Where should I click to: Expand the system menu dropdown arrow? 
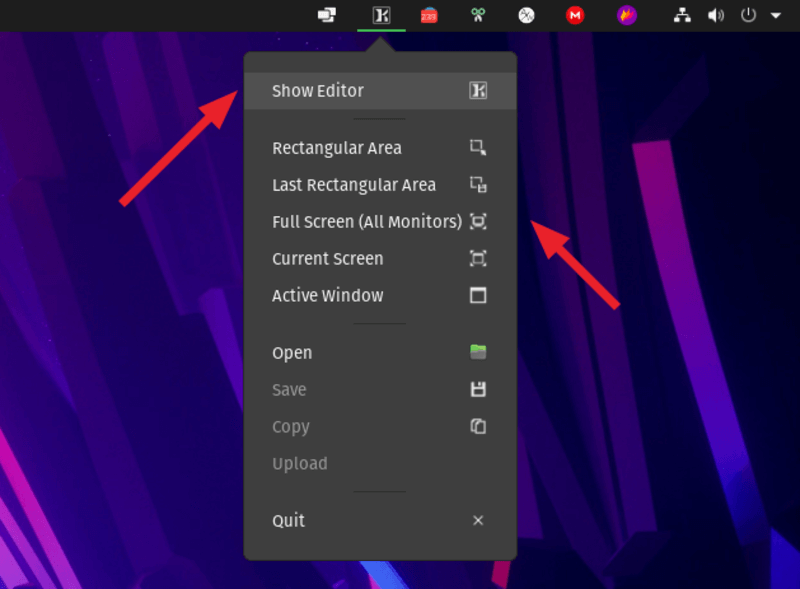[776, 15]
